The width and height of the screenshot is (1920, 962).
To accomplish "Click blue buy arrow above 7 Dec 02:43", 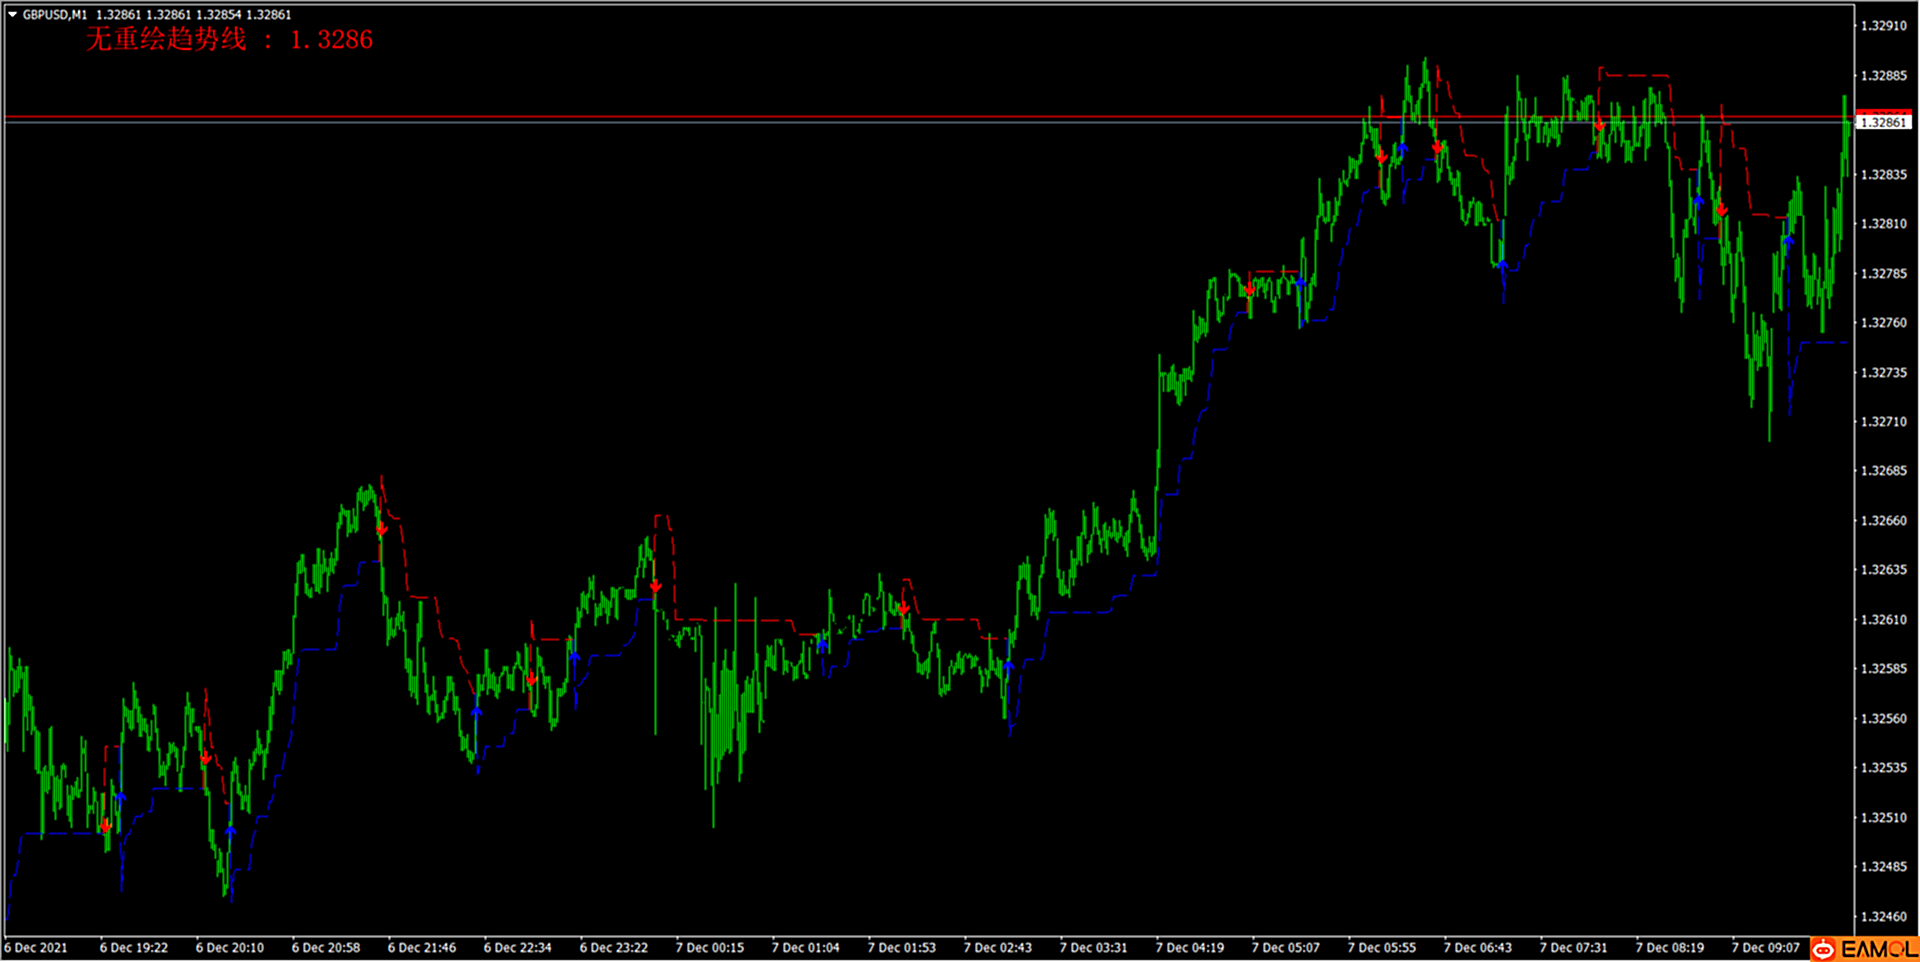I will click(1008, 665).
